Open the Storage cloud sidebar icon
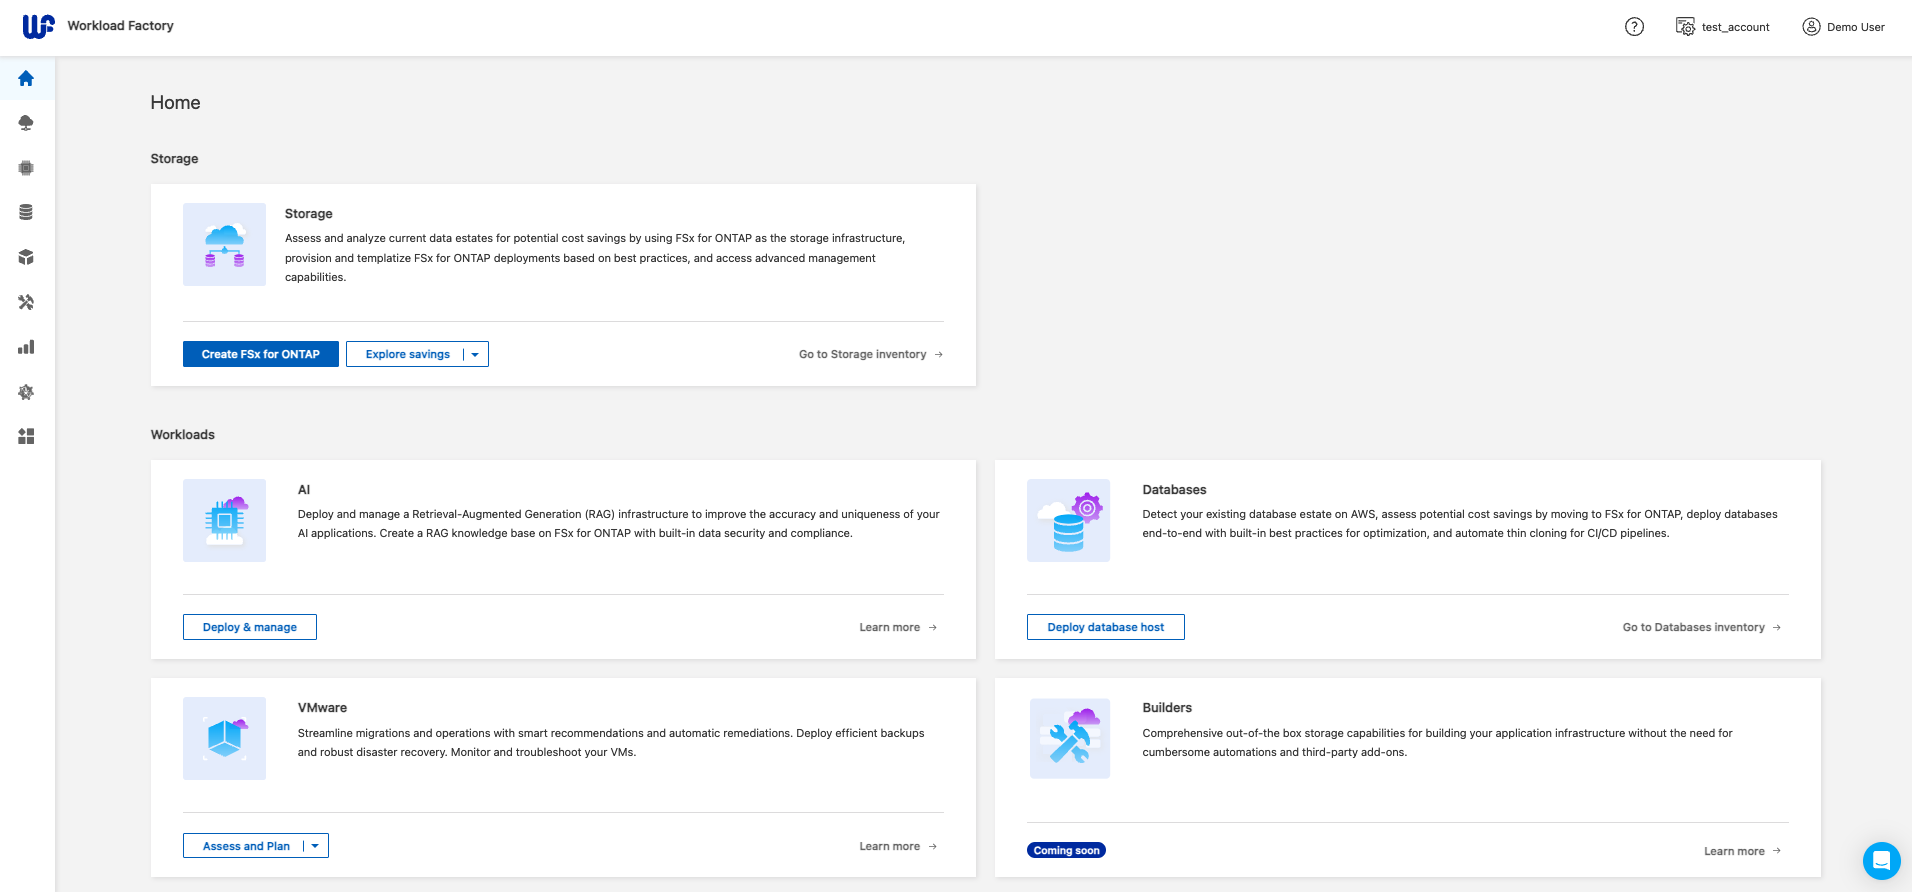The image size is (1912, 892). (x=26, y=123)
